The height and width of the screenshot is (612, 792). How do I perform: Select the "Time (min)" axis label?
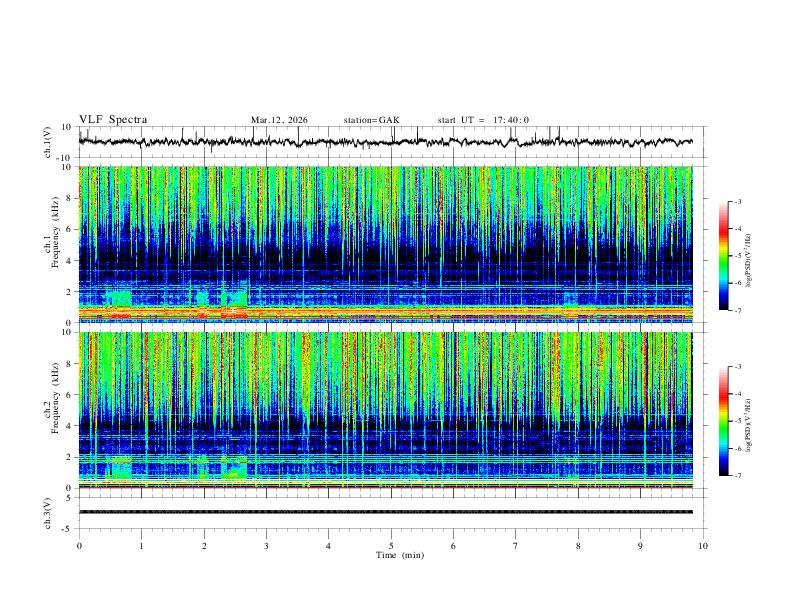(400, 555)
